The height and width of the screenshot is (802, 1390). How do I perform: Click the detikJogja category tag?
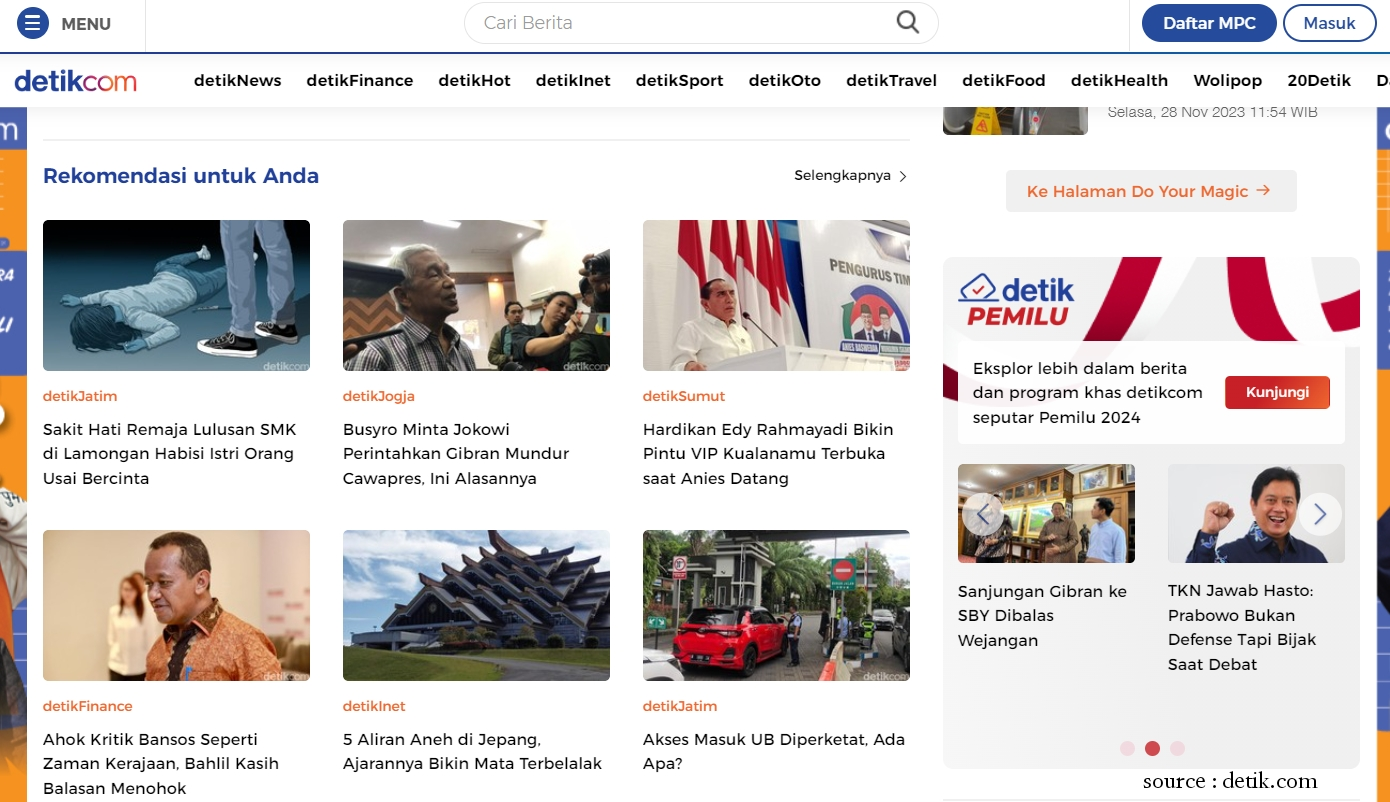tap(379, 396)
